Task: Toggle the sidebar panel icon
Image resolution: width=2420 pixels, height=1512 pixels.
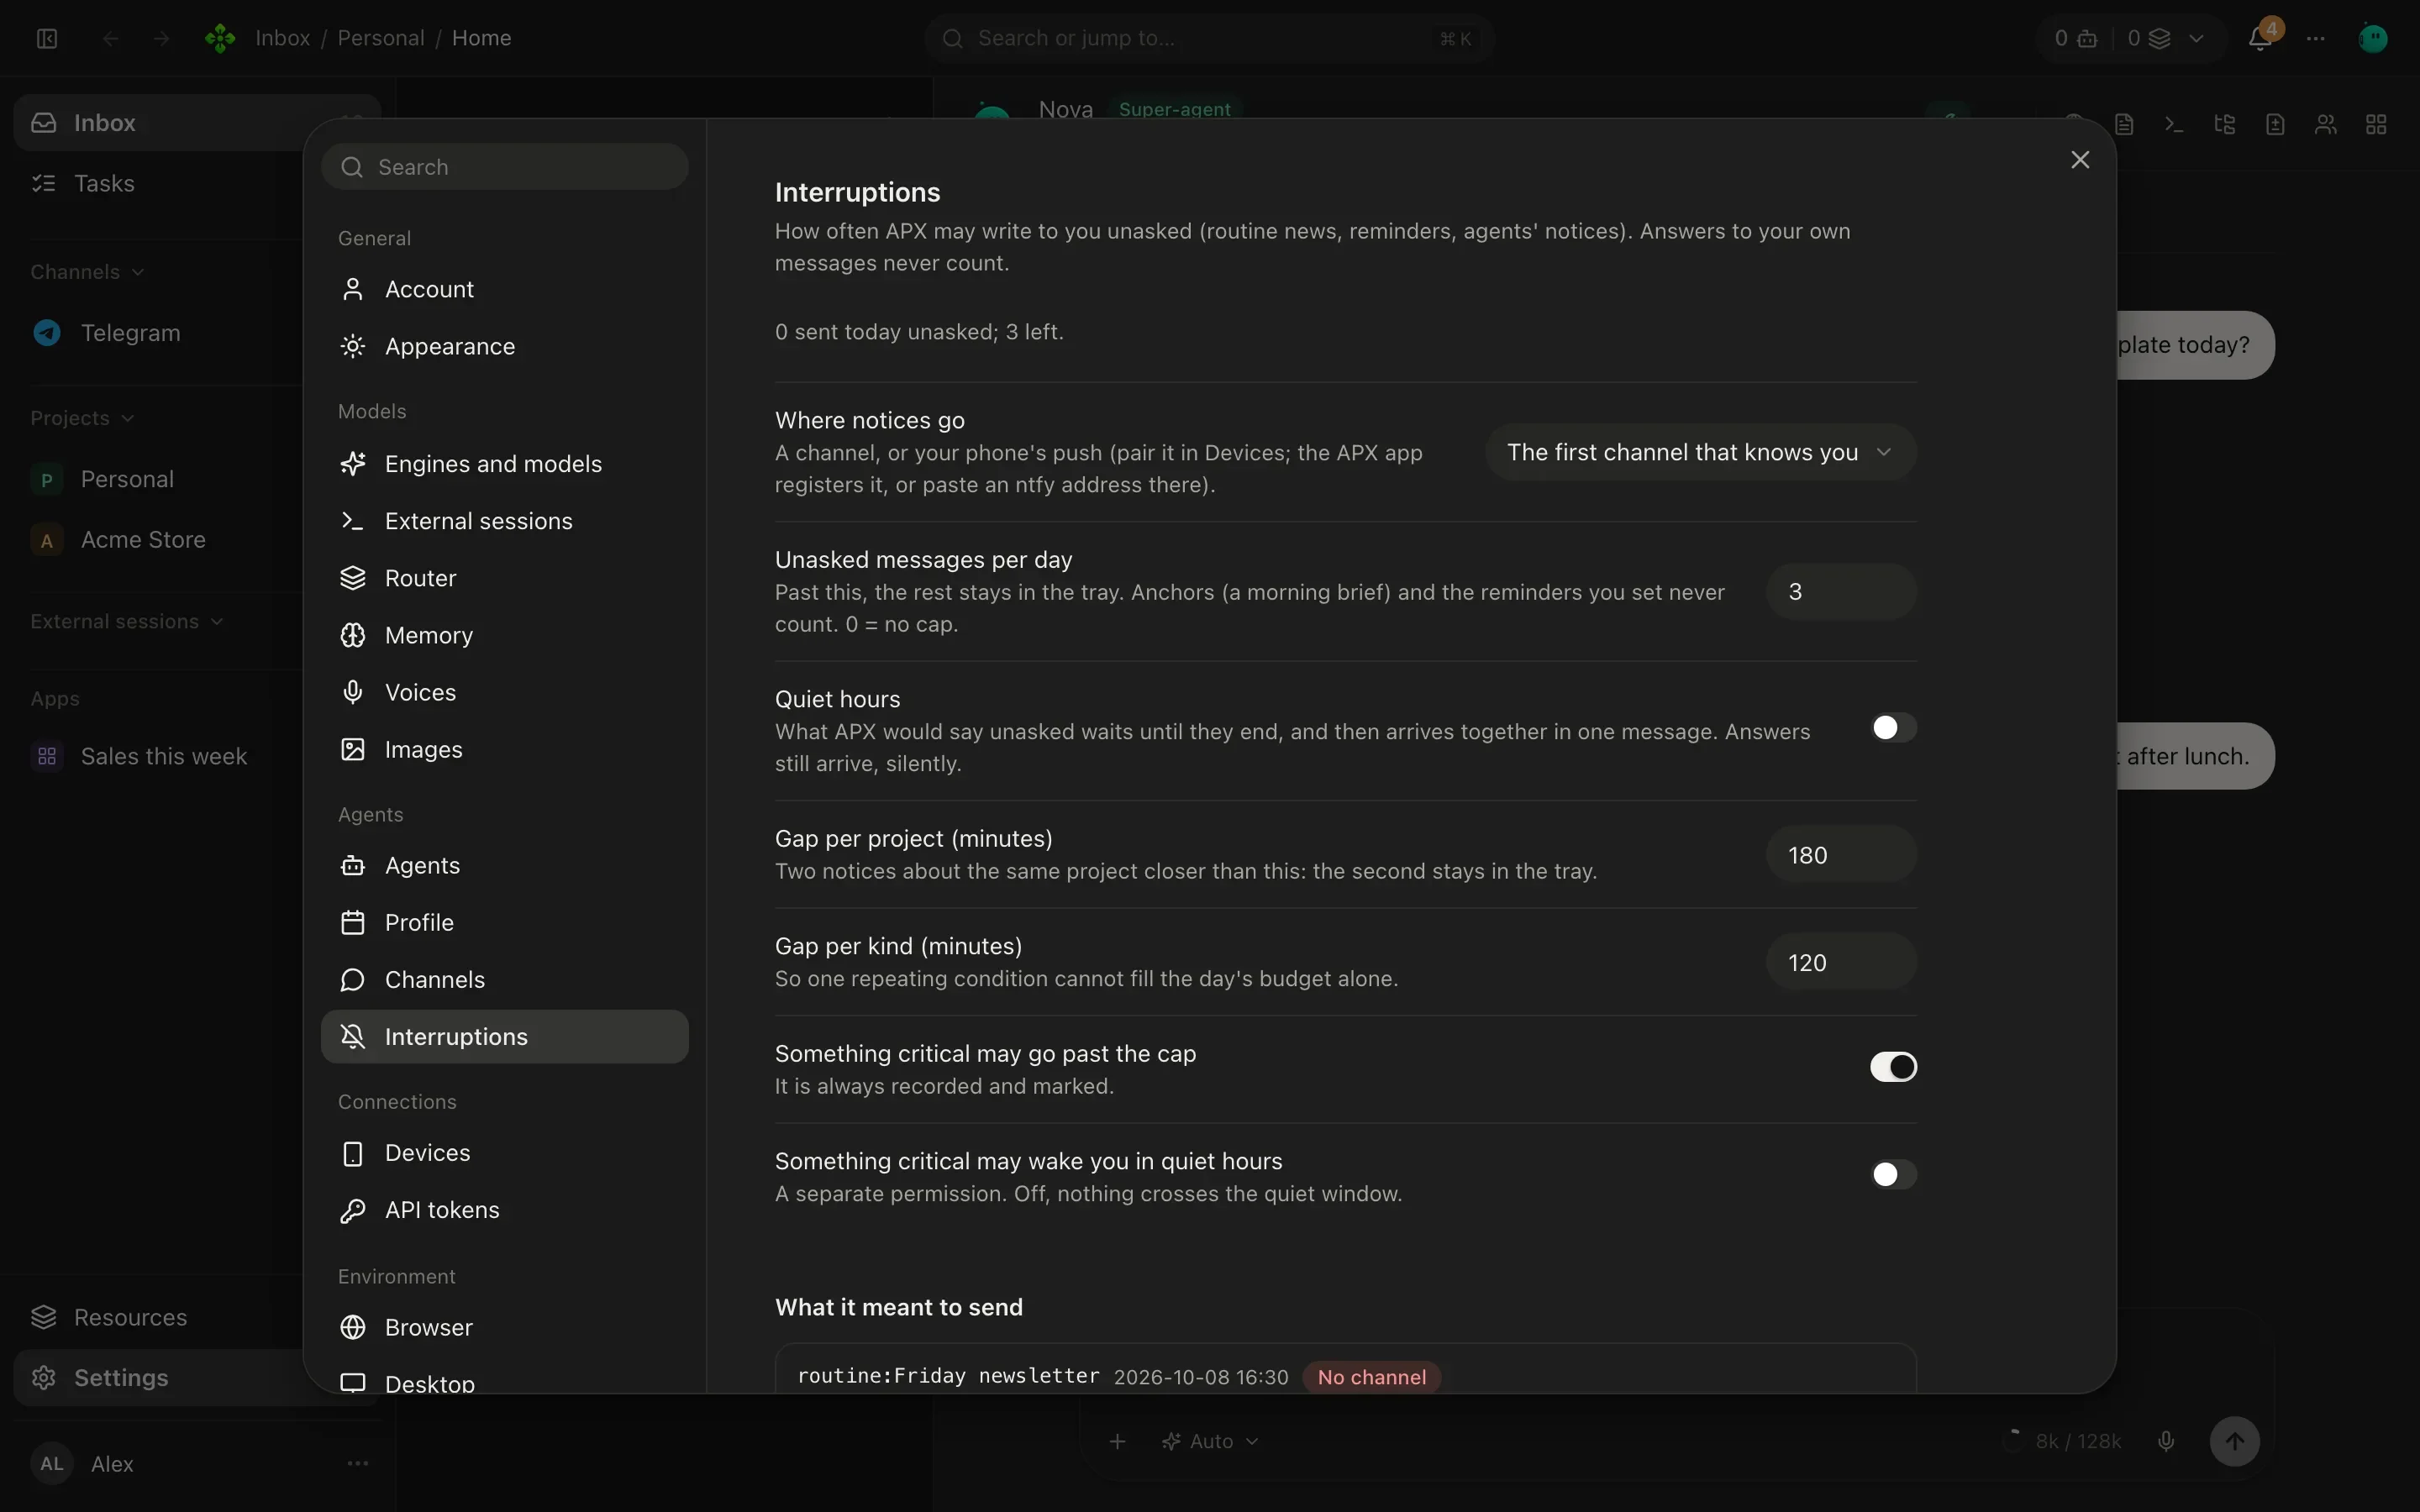Action: [x=47, y=38]
